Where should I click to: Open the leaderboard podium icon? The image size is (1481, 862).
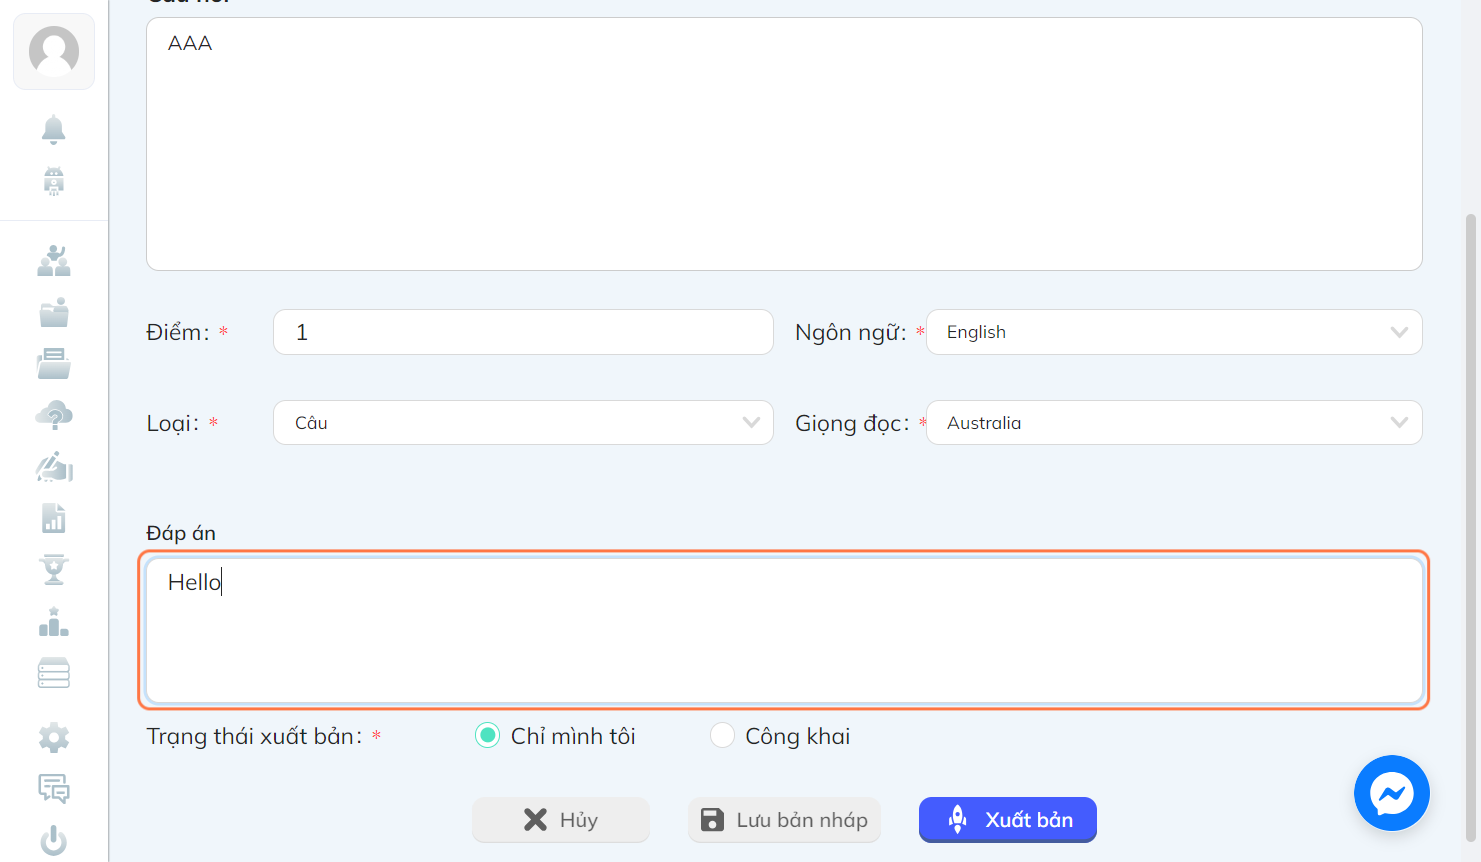[x=54, y=622]
